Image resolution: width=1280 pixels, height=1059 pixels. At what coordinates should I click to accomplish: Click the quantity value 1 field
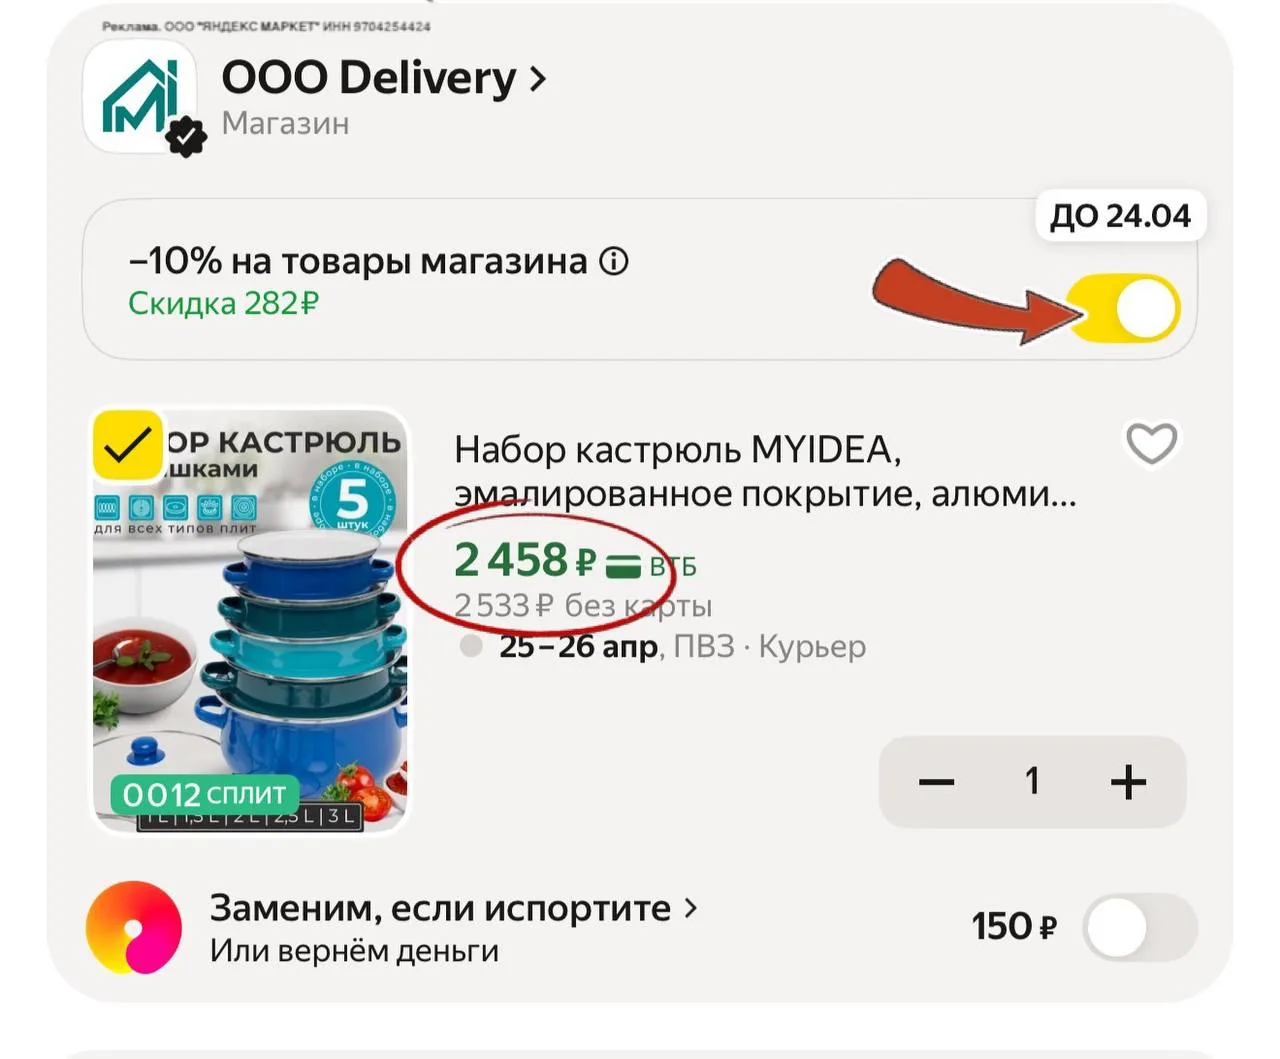point(1032,781)
